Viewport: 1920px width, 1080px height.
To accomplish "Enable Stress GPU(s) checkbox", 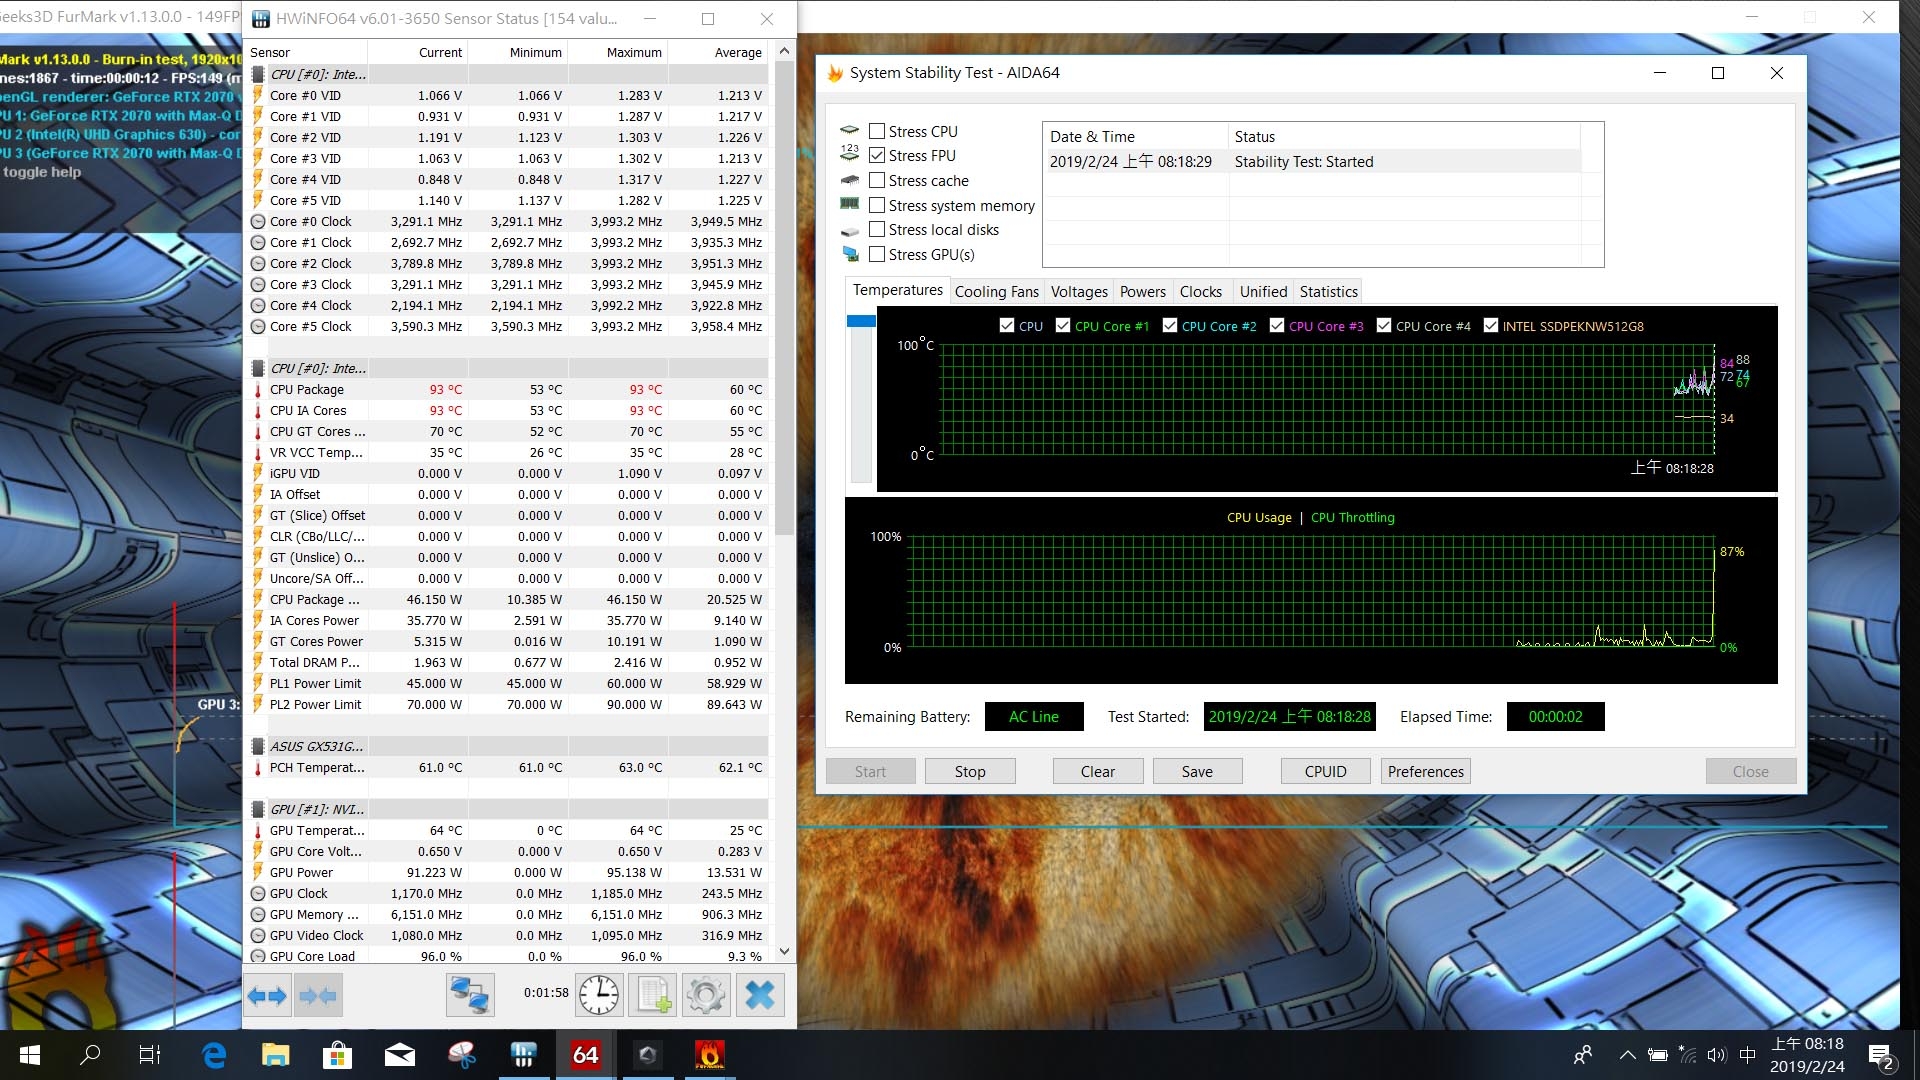I will pos(877,254).
